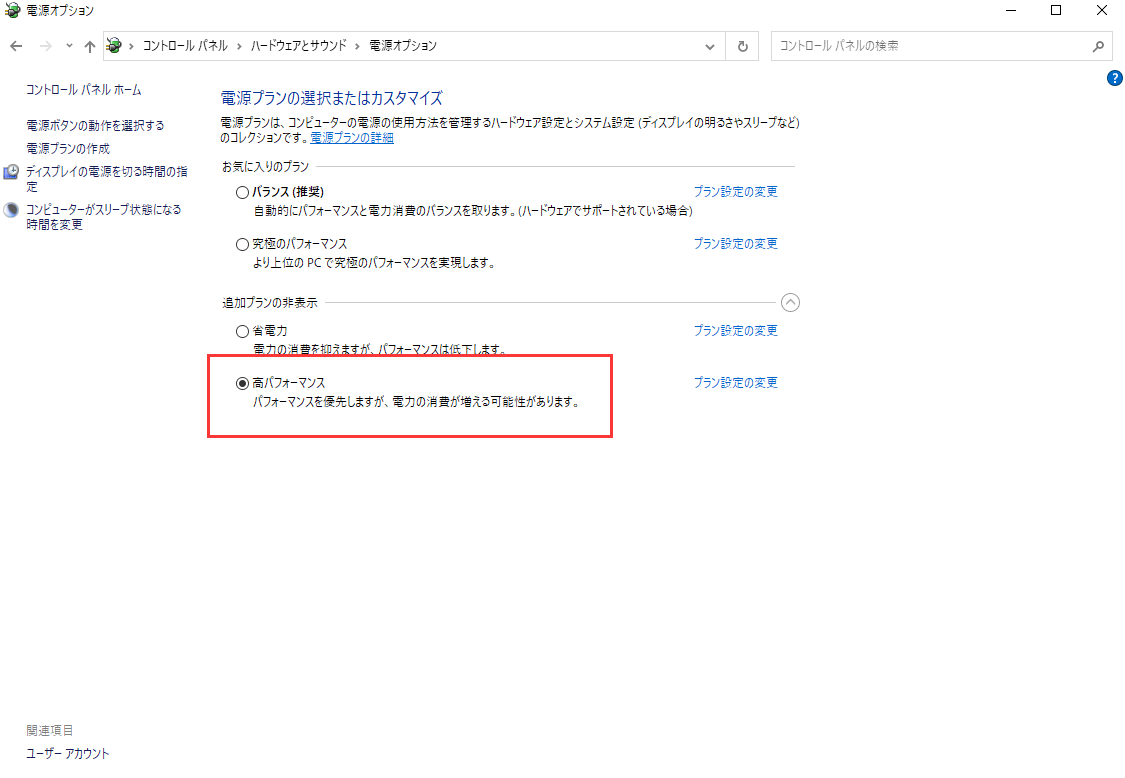Open プラン設定の変更 for 高パフォーマンス
Screen dimensions: 1125x778
735,383
